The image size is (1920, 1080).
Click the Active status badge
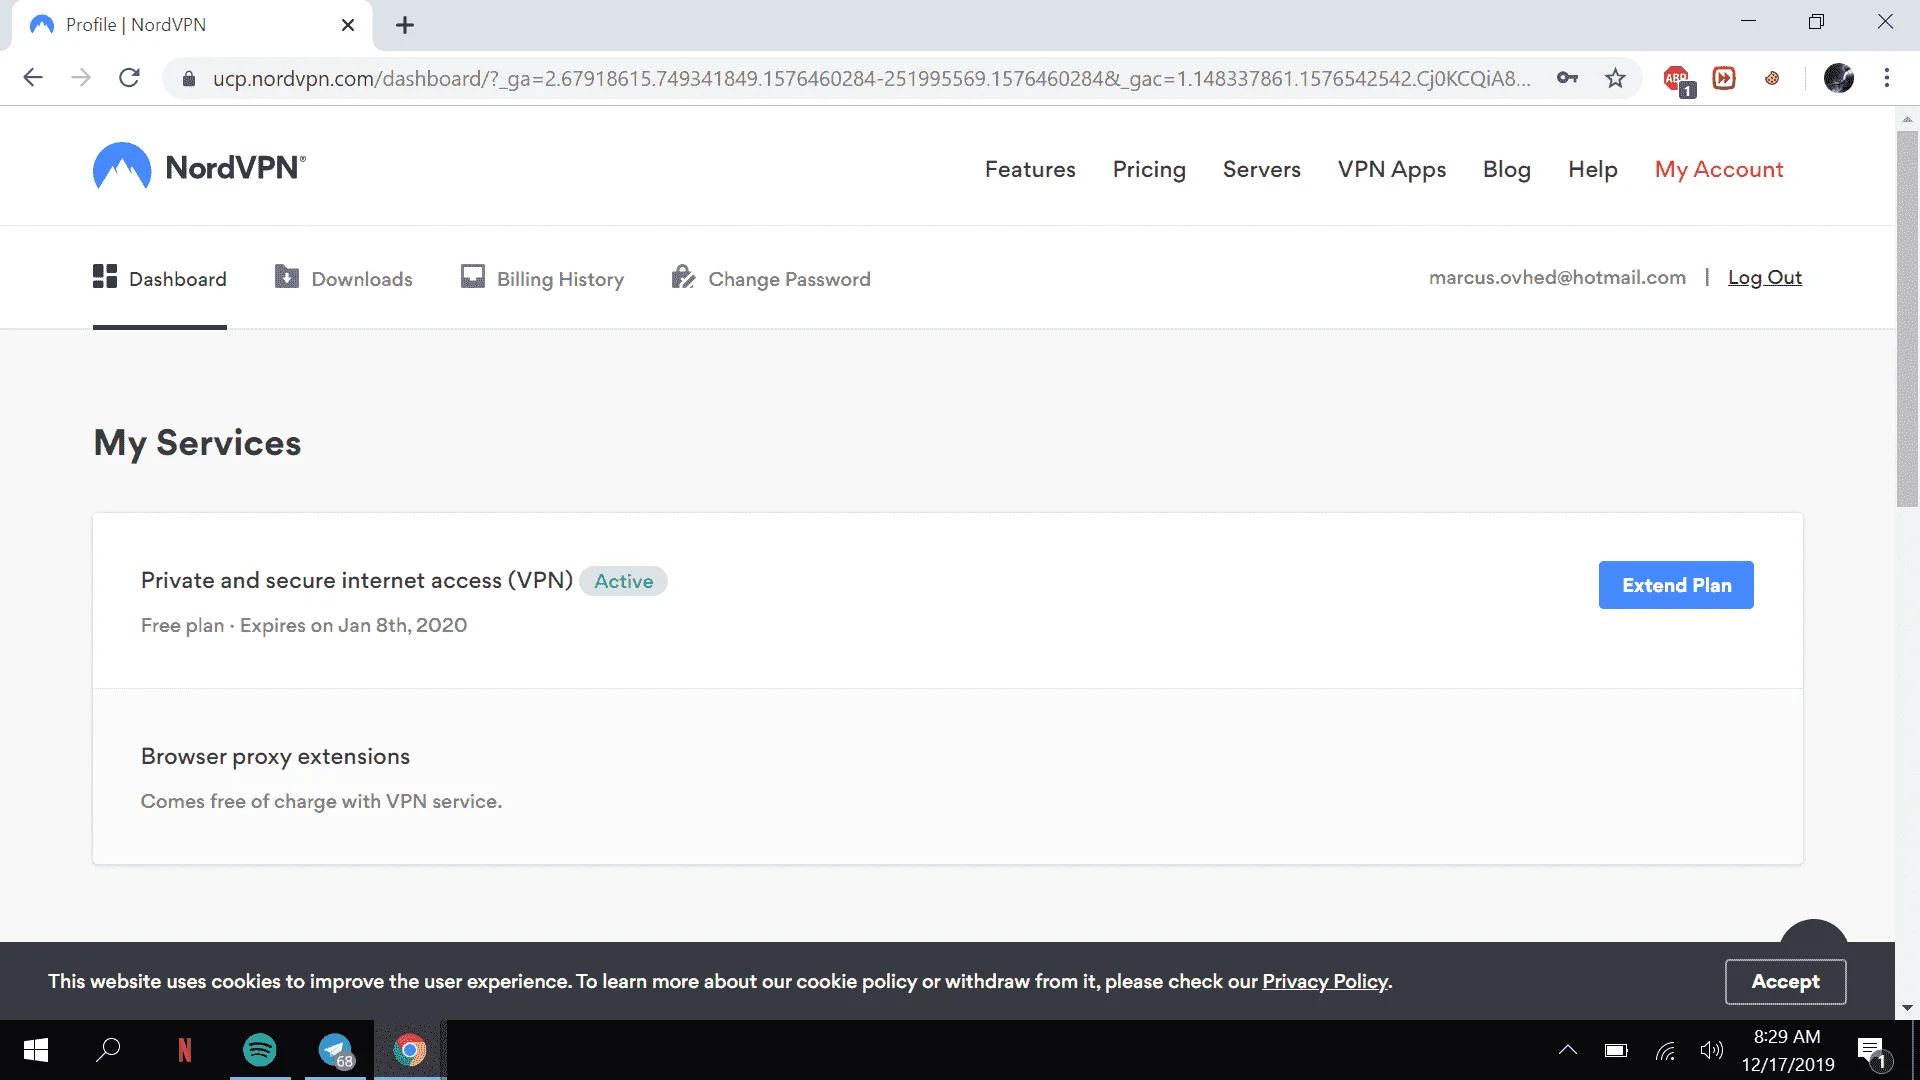click(623, 581)
